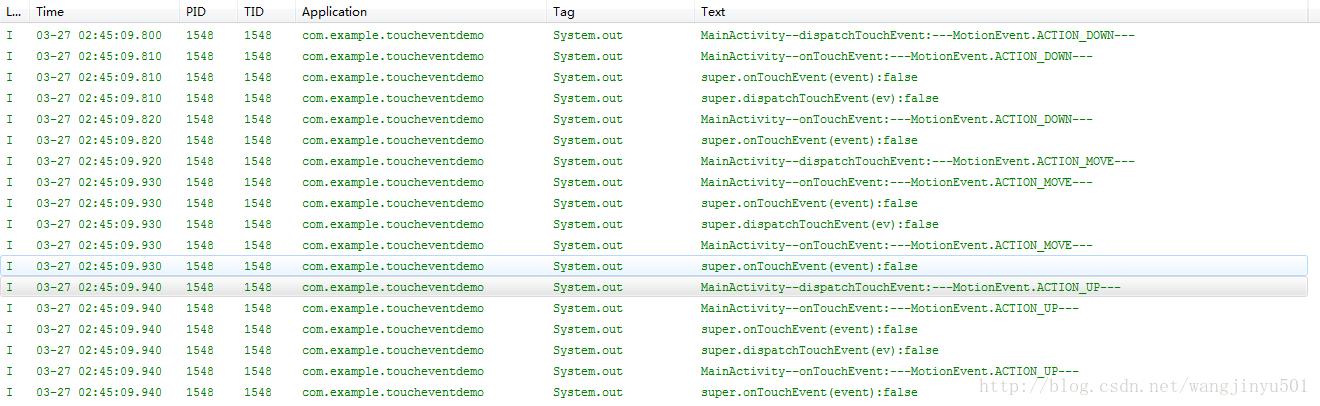Click the Text column header
The height and width of the screenshot is (406, 1320).
[x=1001, y=12]
